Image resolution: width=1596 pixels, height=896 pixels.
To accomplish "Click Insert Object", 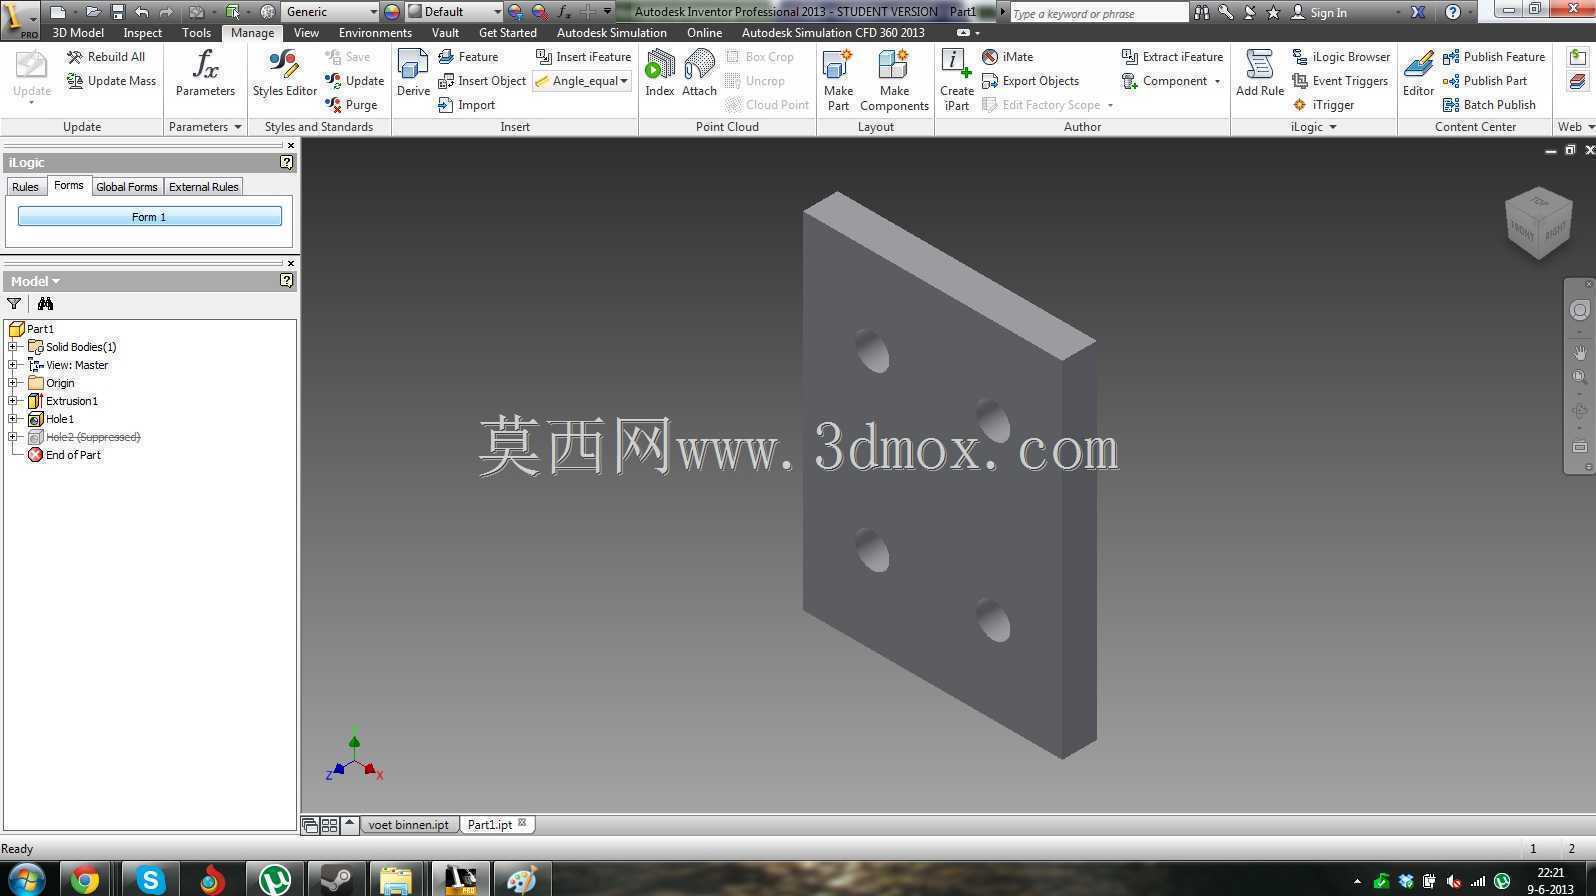I will coord(482,81).
